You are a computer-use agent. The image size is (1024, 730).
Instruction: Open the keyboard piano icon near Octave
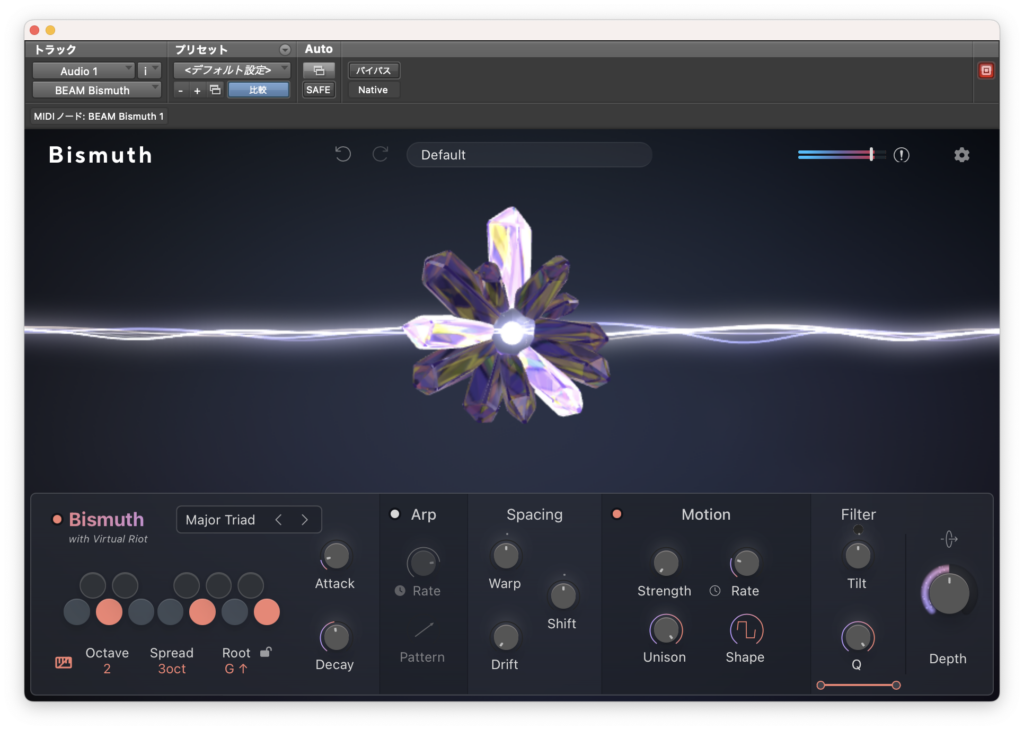(63, 663)
